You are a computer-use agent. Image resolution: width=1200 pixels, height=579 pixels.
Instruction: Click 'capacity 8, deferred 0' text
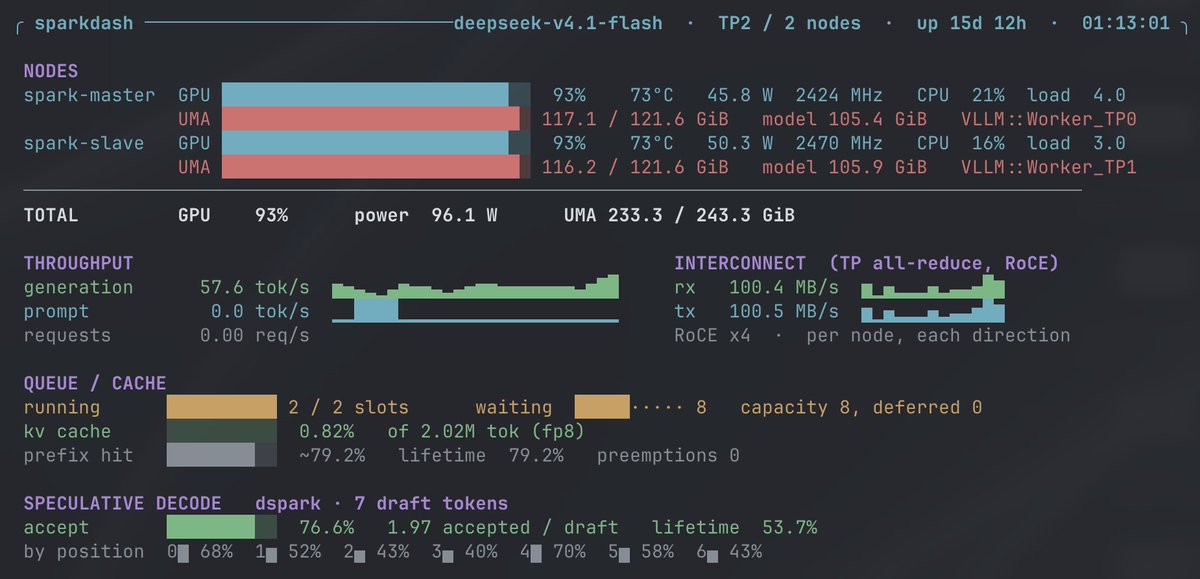point(861,408)
